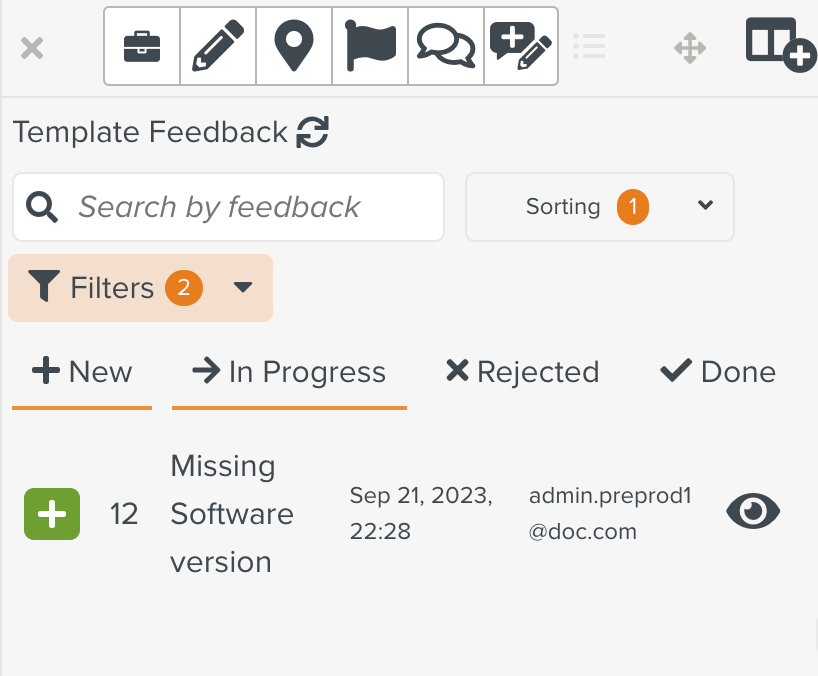818x676 pixels.
Task: Select the add-comment tool
Action: point(520,46)
